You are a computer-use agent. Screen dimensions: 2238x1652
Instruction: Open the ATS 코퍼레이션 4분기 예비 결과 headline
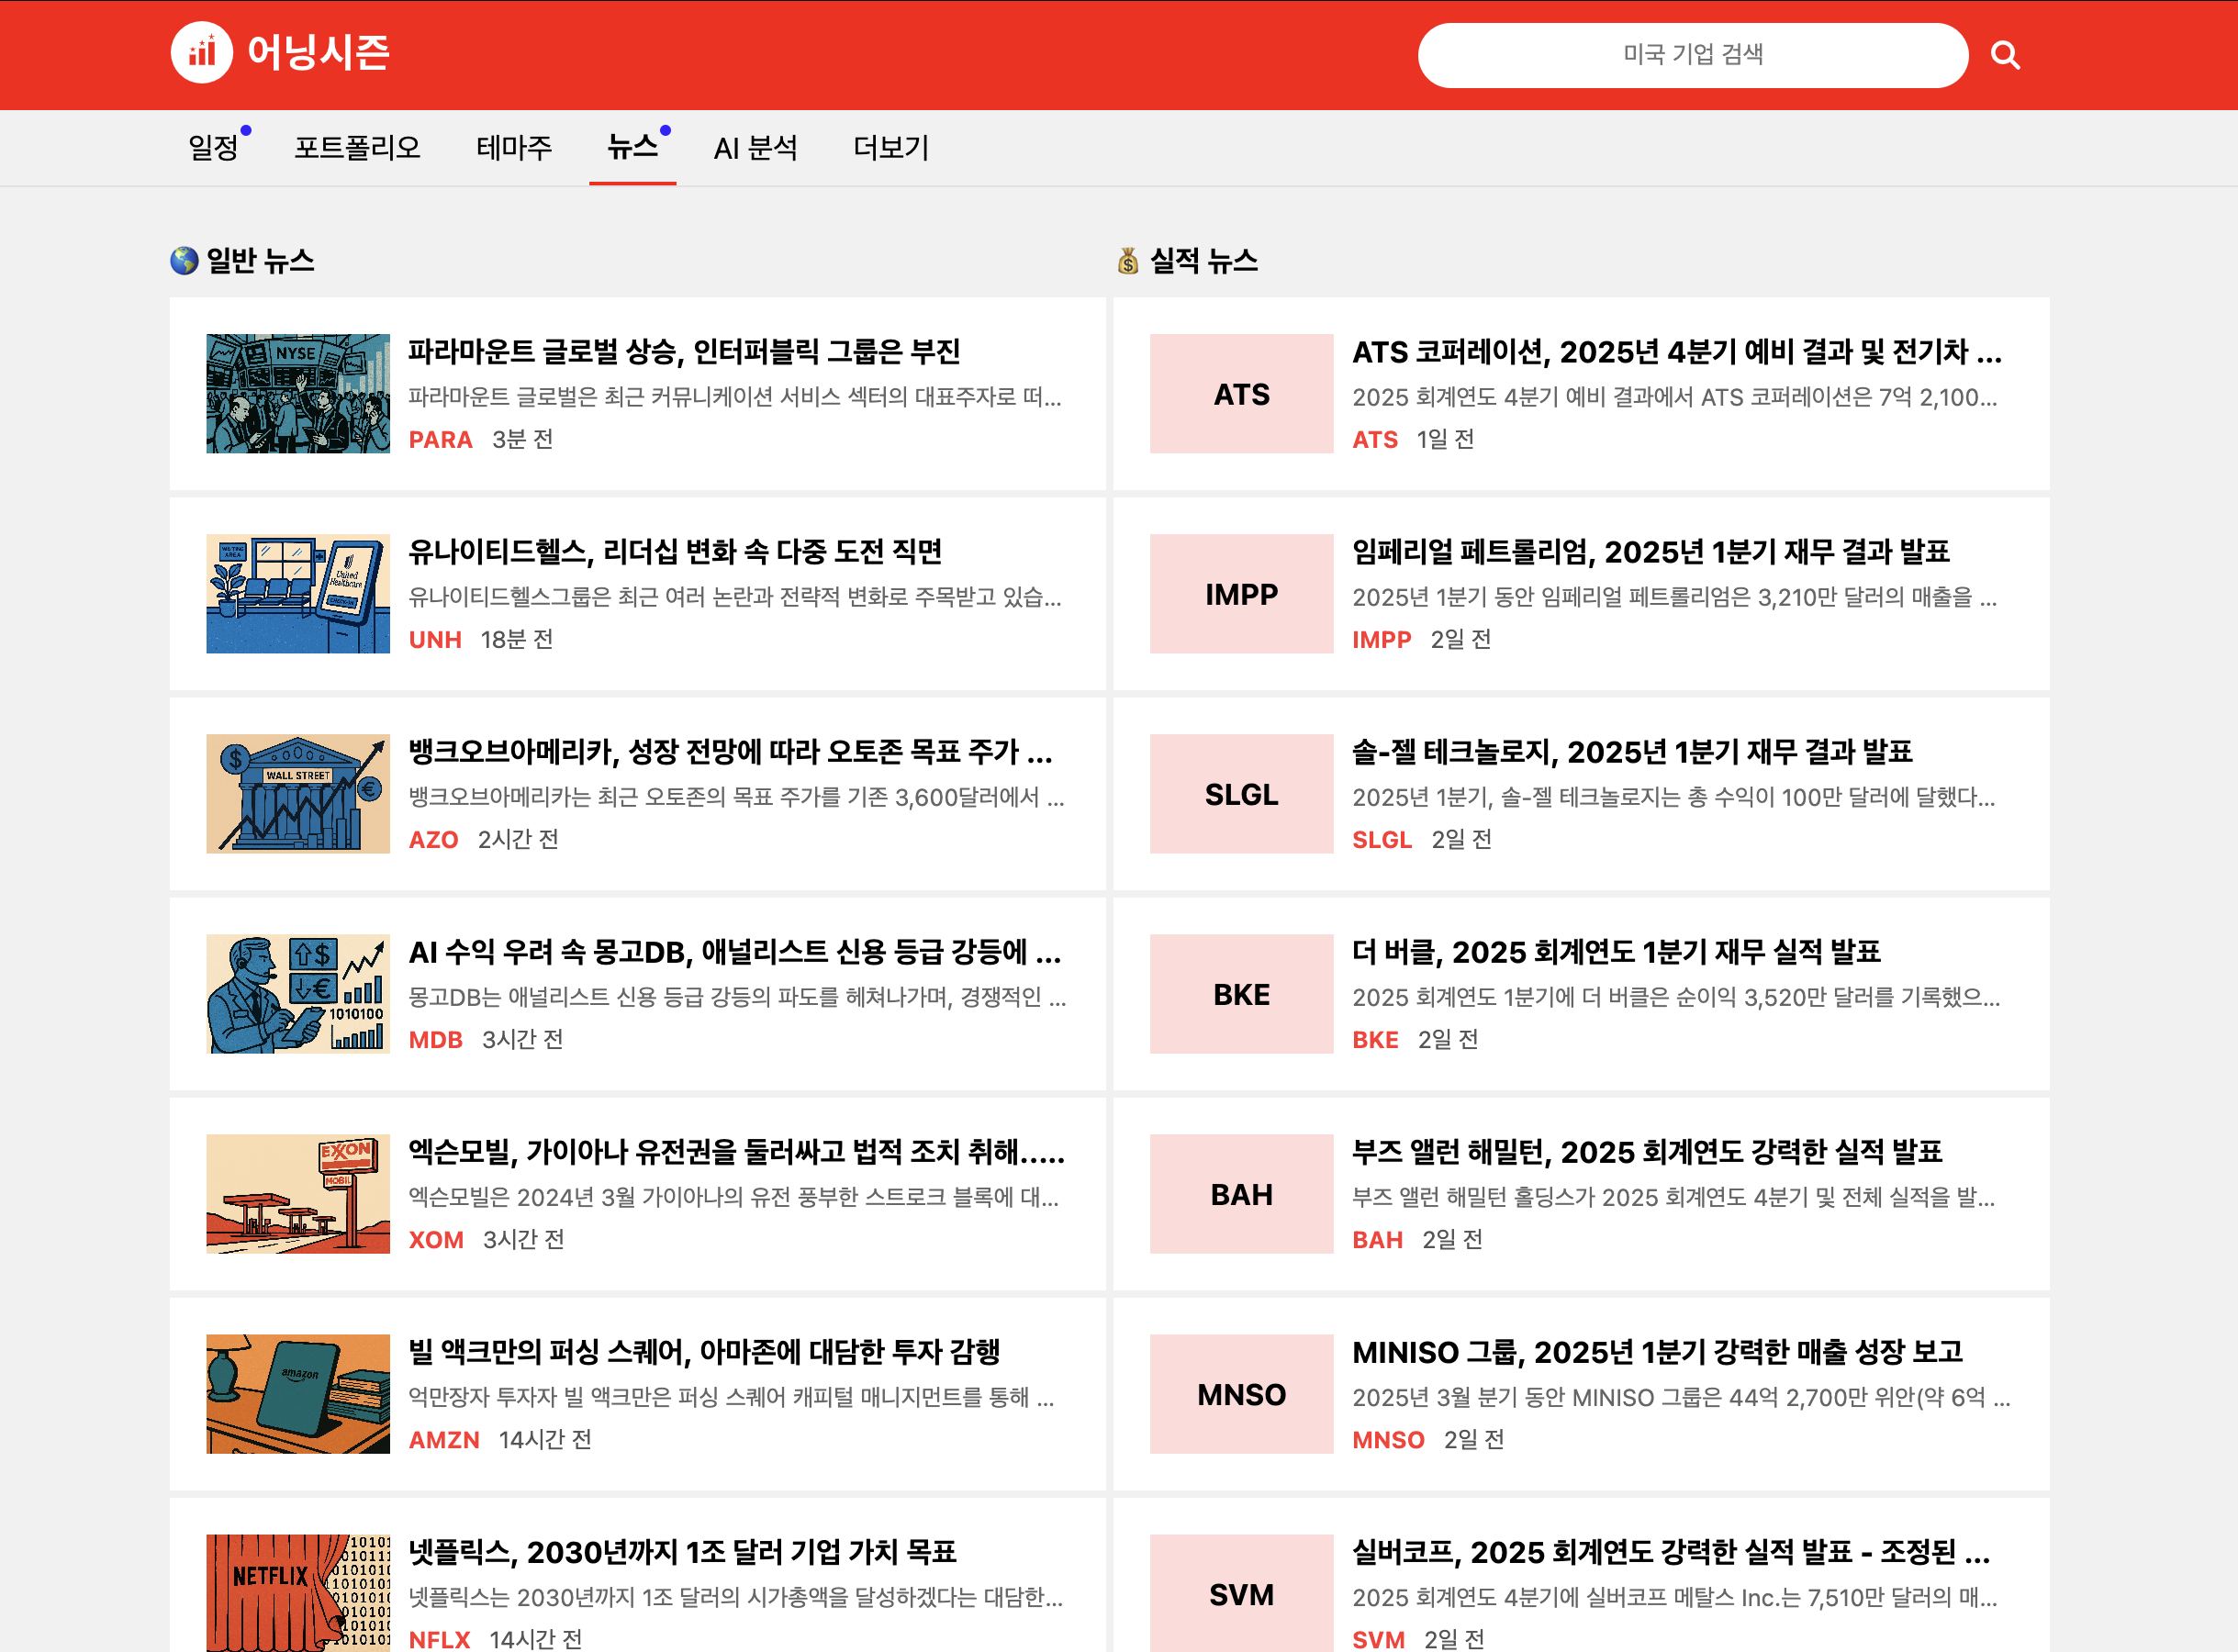click(x=1677, y=351)
